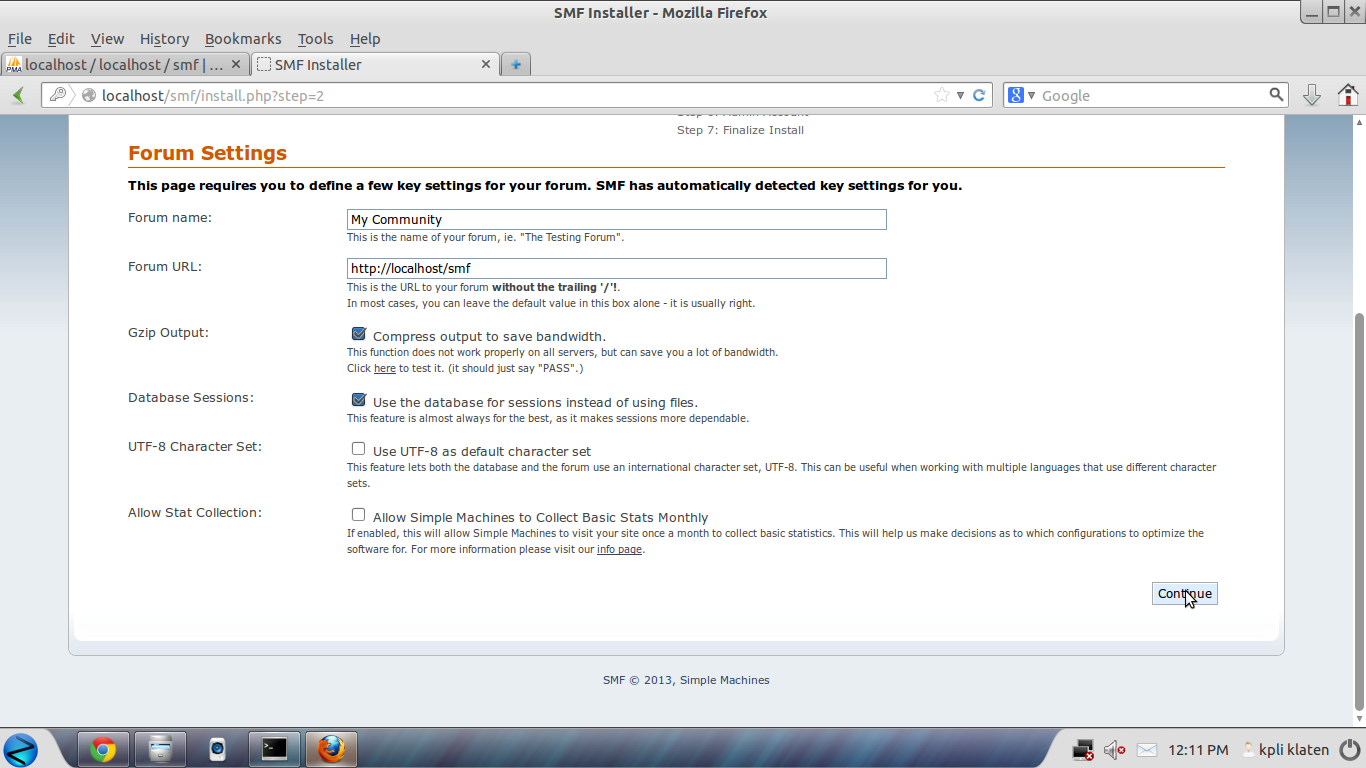Close the SMF Installer tab

coord(486,64)
